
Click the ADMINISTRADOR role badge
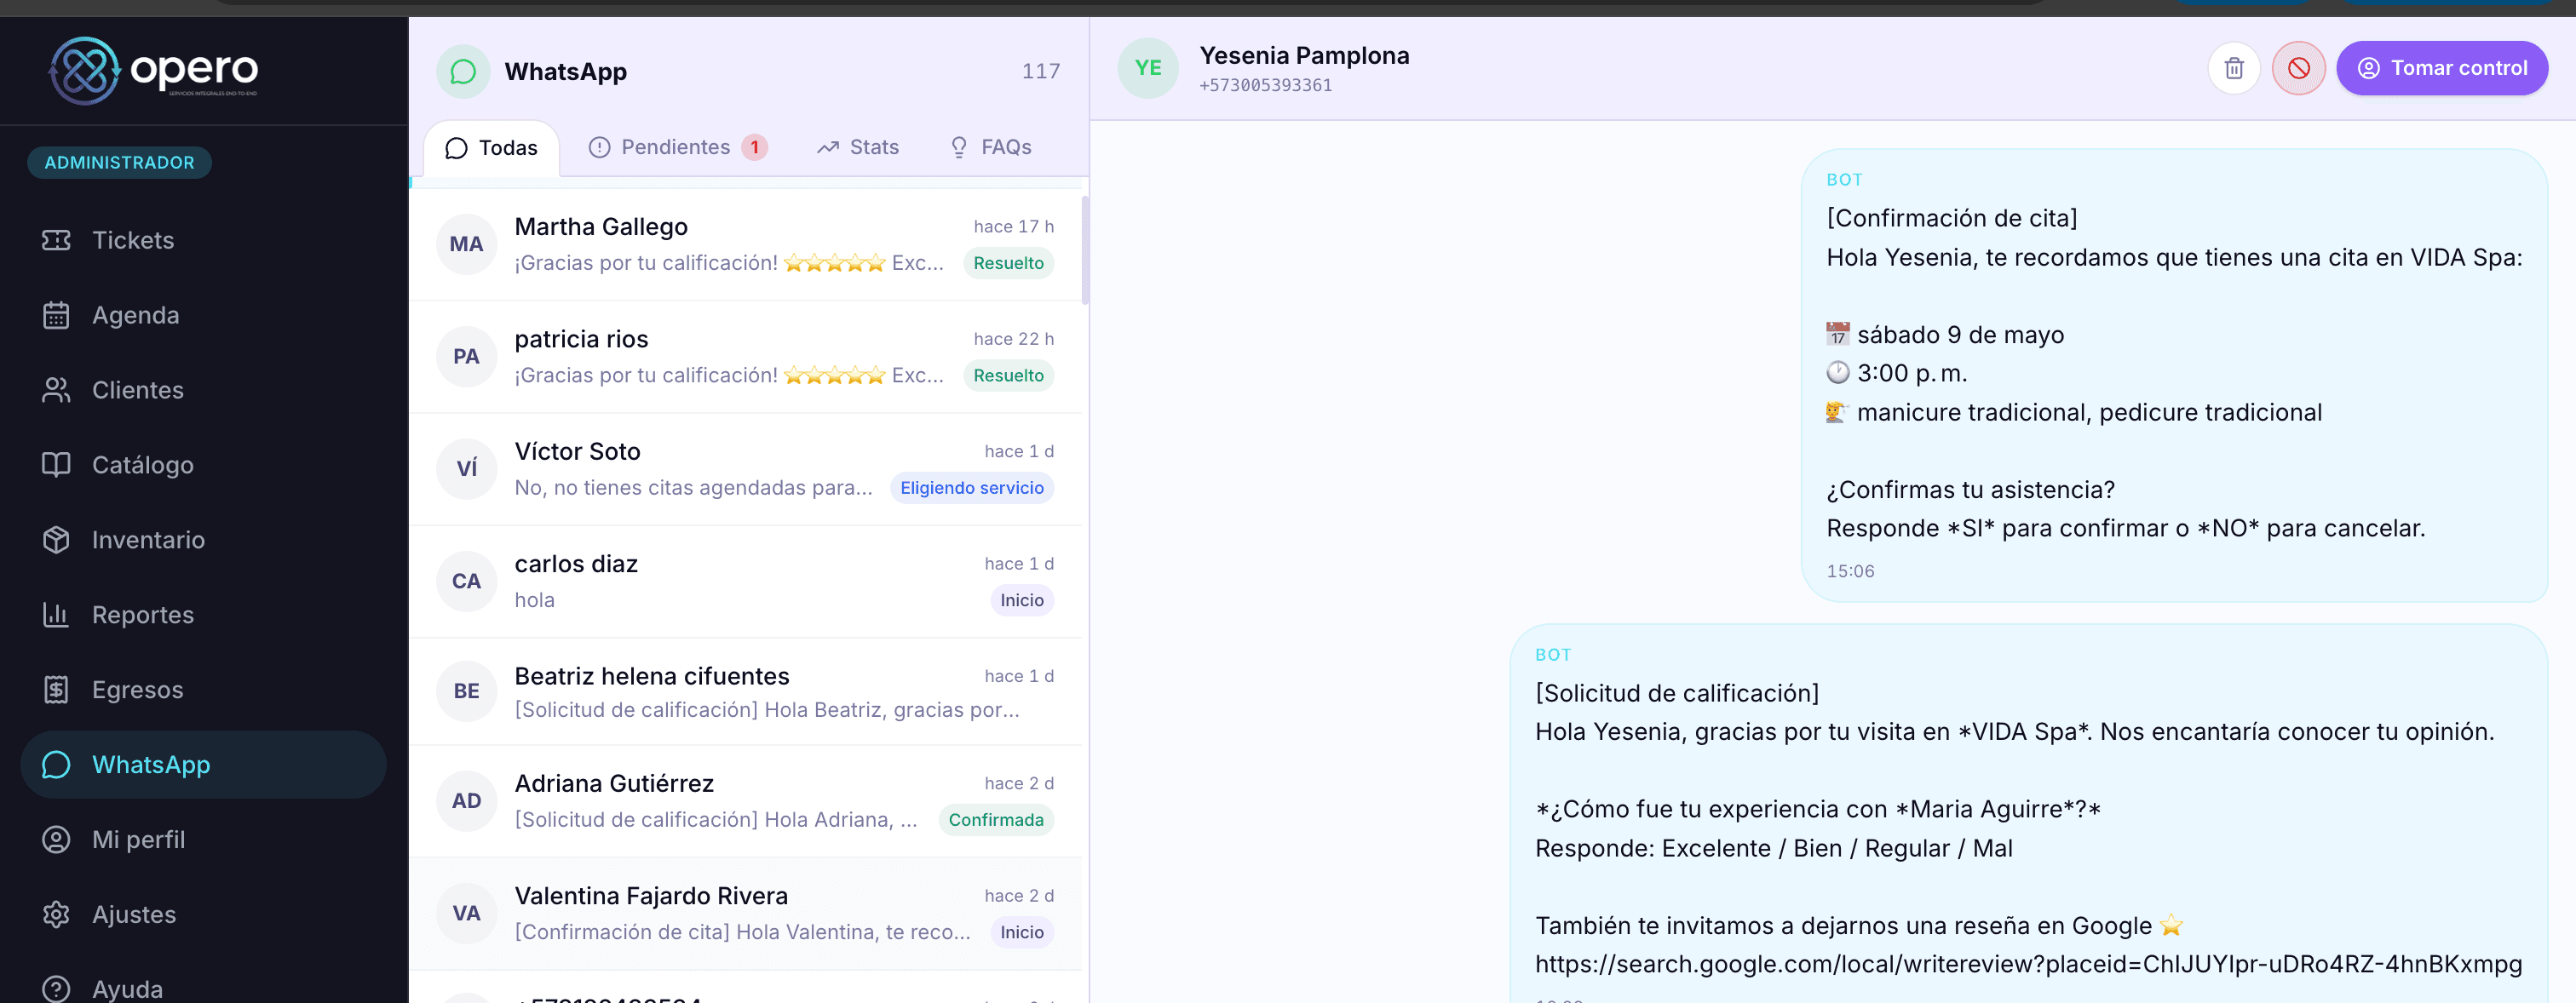coord(119,162)
